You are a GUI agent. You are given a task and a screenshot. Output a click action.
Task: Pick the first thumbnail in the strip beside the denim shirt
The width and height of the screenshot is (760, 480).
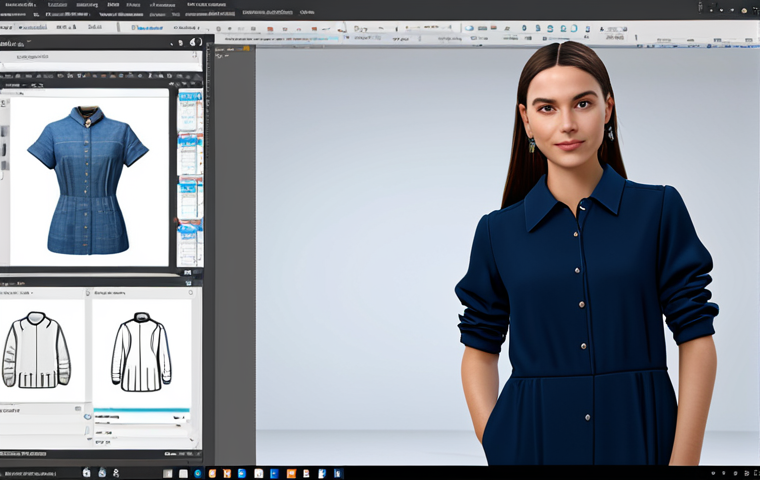(x=190, y=111)
